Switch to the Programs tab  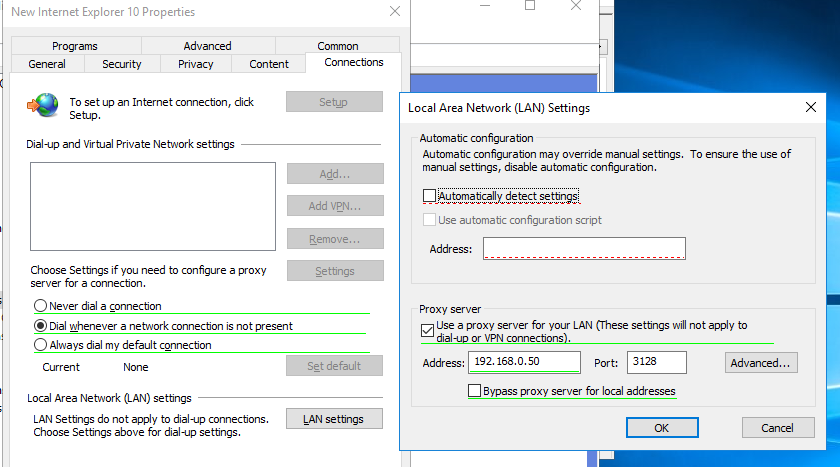tap(75, 46)
